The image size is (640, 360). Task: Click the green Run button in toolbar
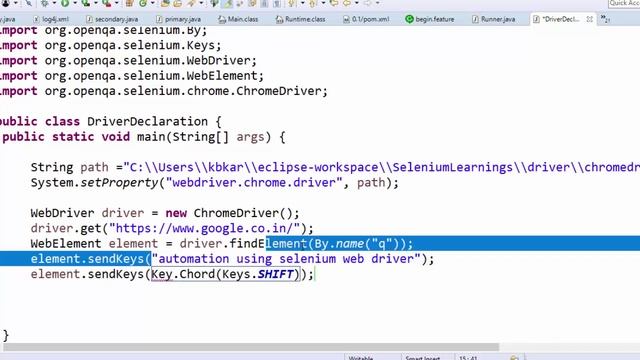click(x=65, y=3)
